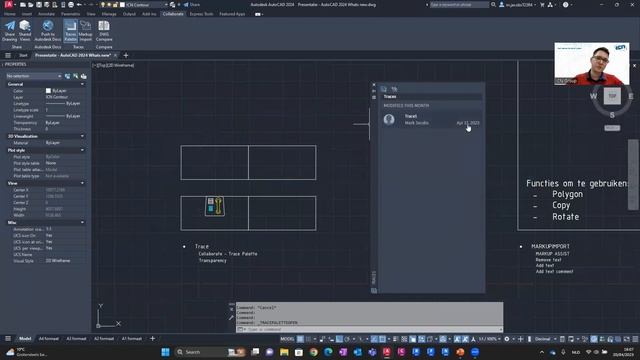Open the No selection dropdown in Properties
The width and height of the screenshot is (640, 360).
34,76
